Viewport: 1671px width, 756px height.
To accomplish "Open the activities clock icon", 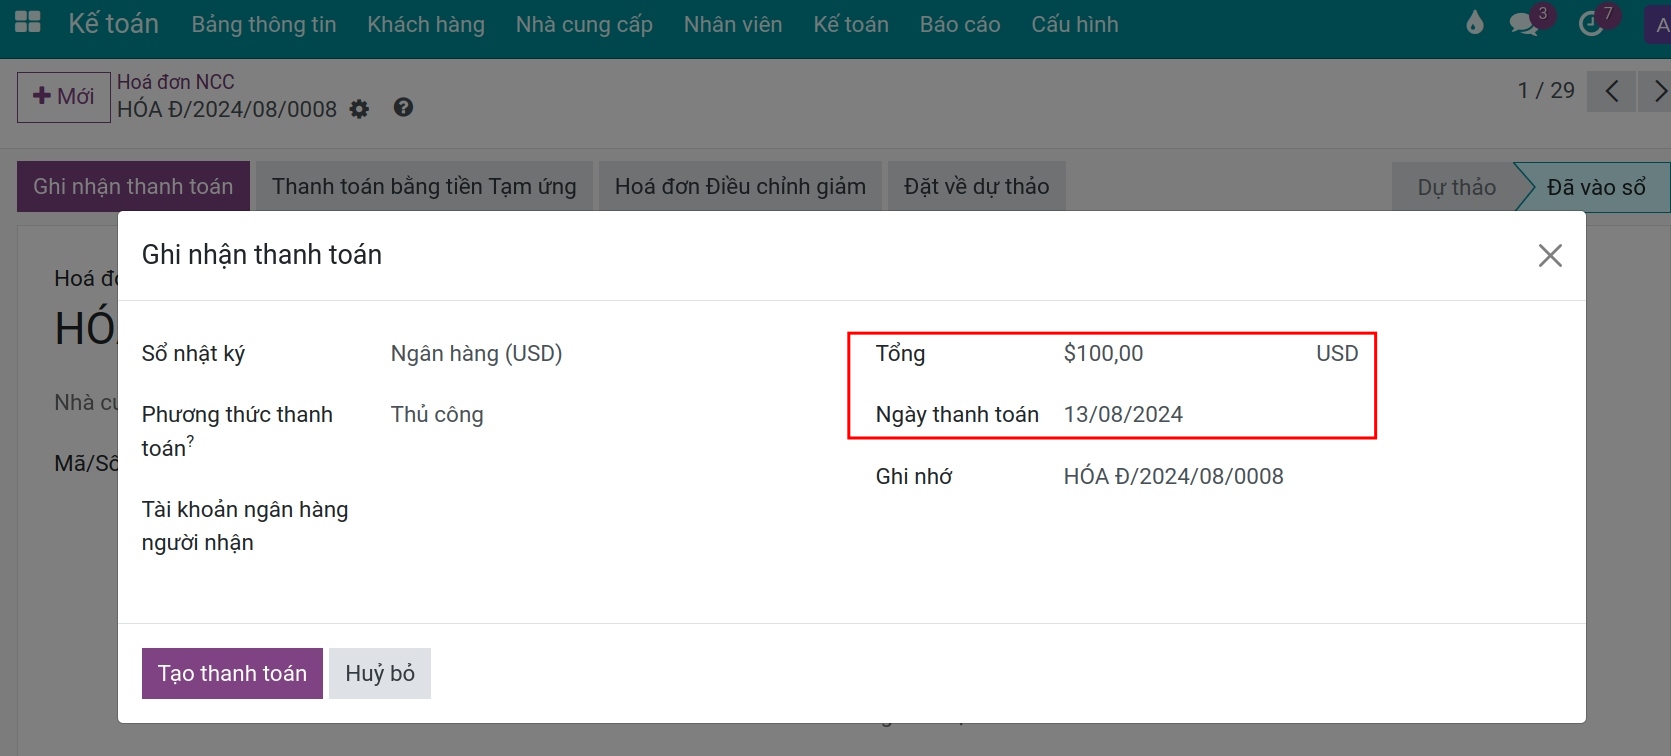I will point(1591,24).
